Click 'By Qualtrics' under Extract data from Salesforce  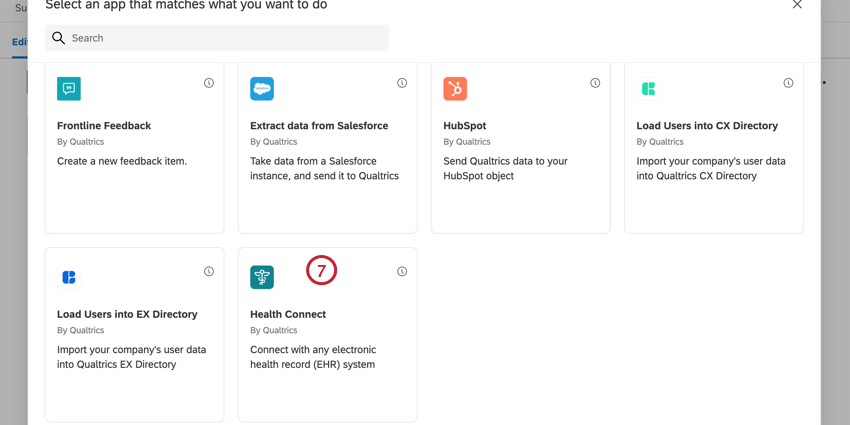click(x=274, y=141)
